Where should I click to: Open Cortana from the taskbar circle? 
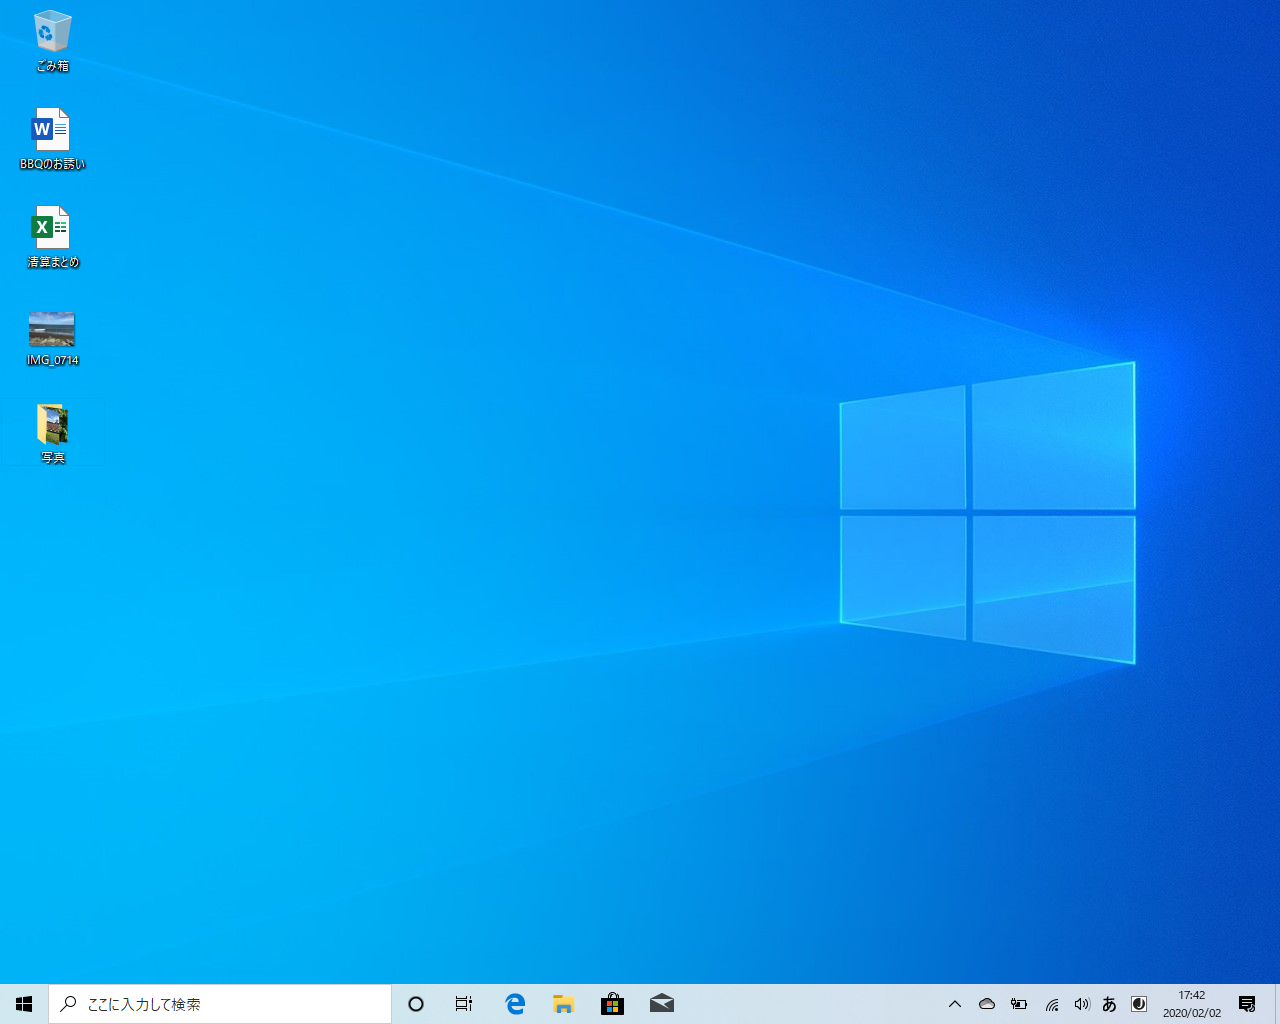(416, 1004)
